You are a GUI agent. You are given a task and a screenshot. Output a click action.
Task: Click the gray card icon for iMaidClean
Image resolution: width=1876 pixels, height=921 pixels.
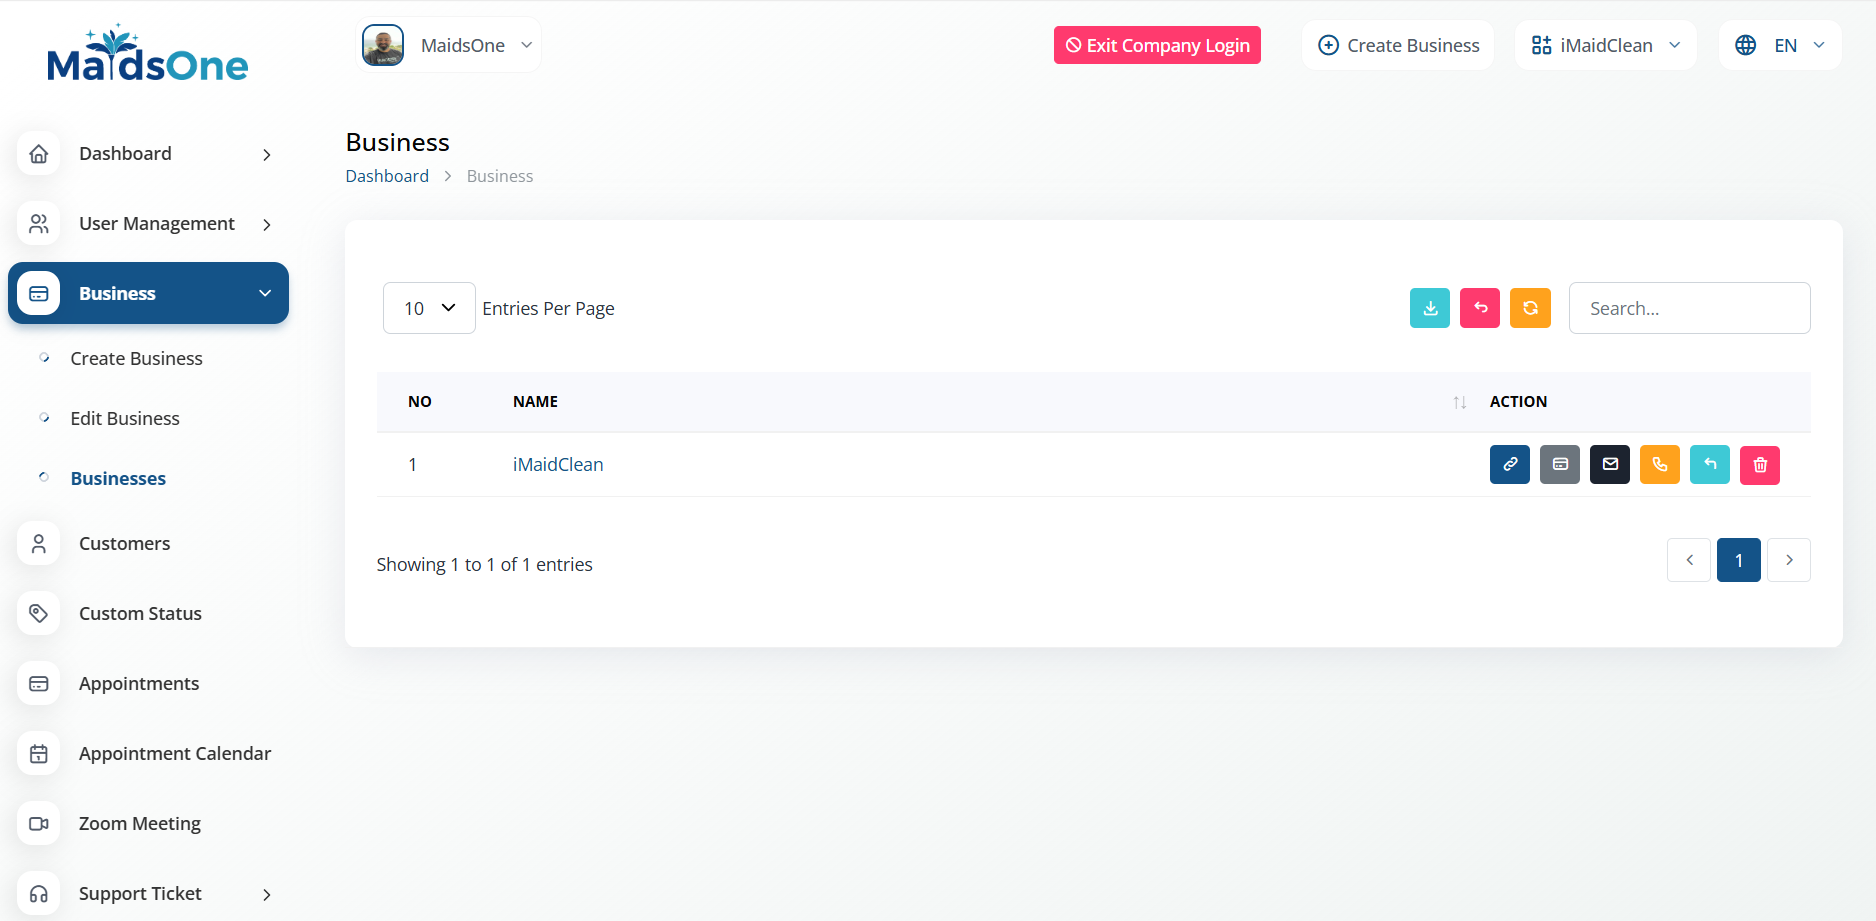pos(1559,465)
